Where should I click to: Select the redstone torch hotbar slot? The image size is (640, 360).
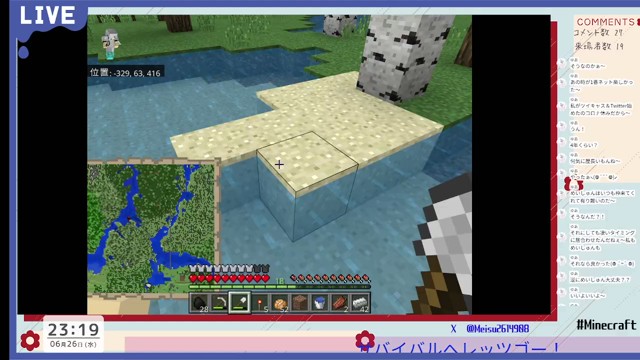pos(260,303)
